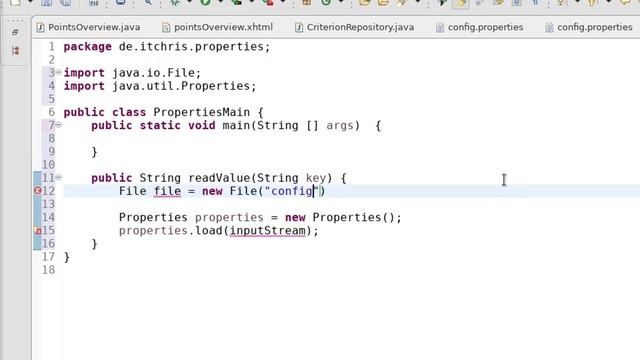This screenshot has width=640, height=360.
Task: Click java.util.Properties in the import statement
Action: 181,86
